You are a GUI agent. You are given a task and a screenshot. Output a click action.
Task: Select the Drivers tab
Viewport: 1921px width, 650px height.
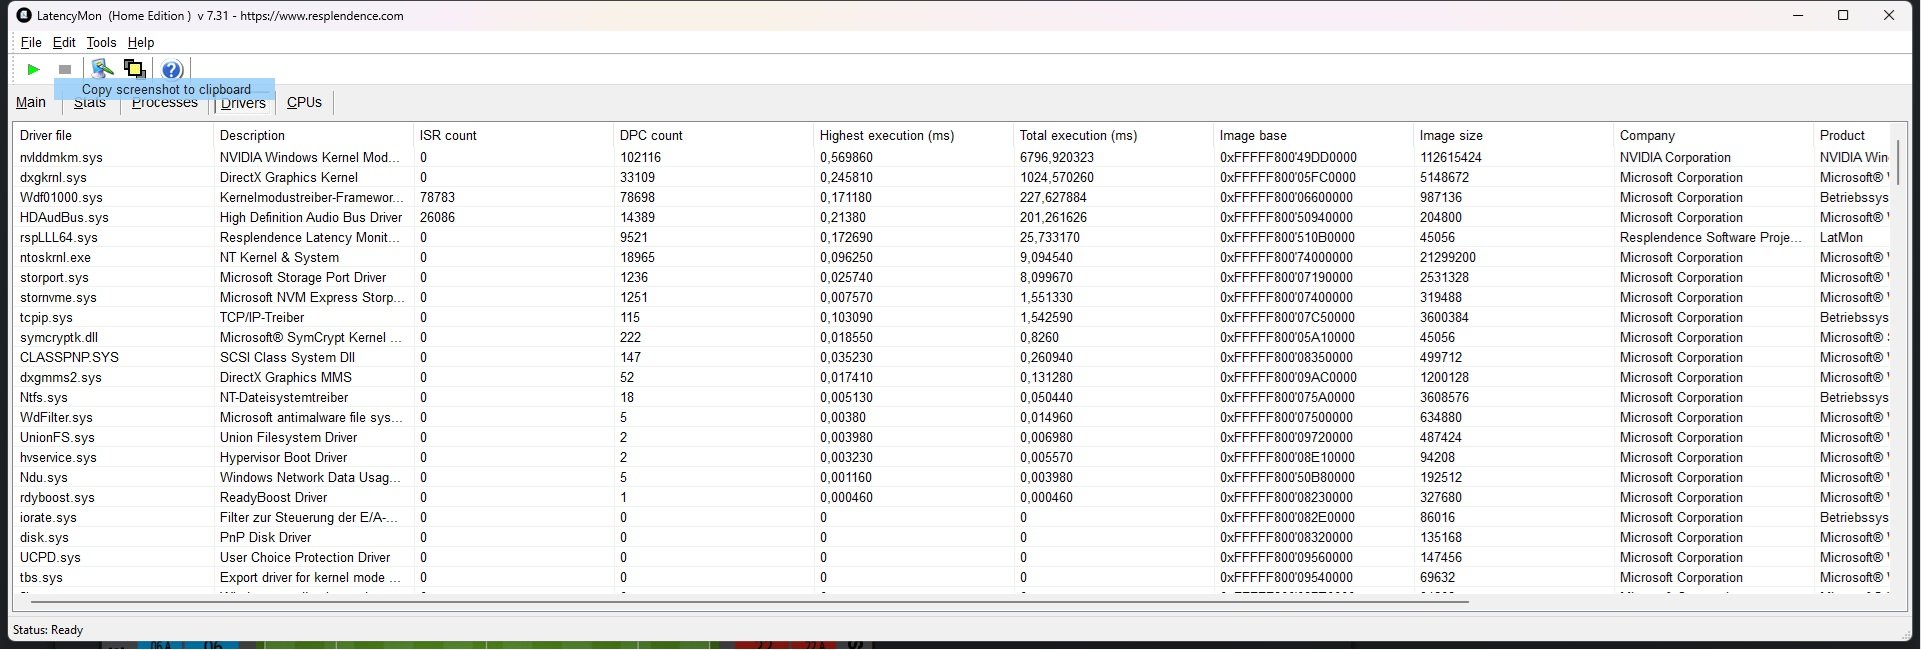point(243,103)
